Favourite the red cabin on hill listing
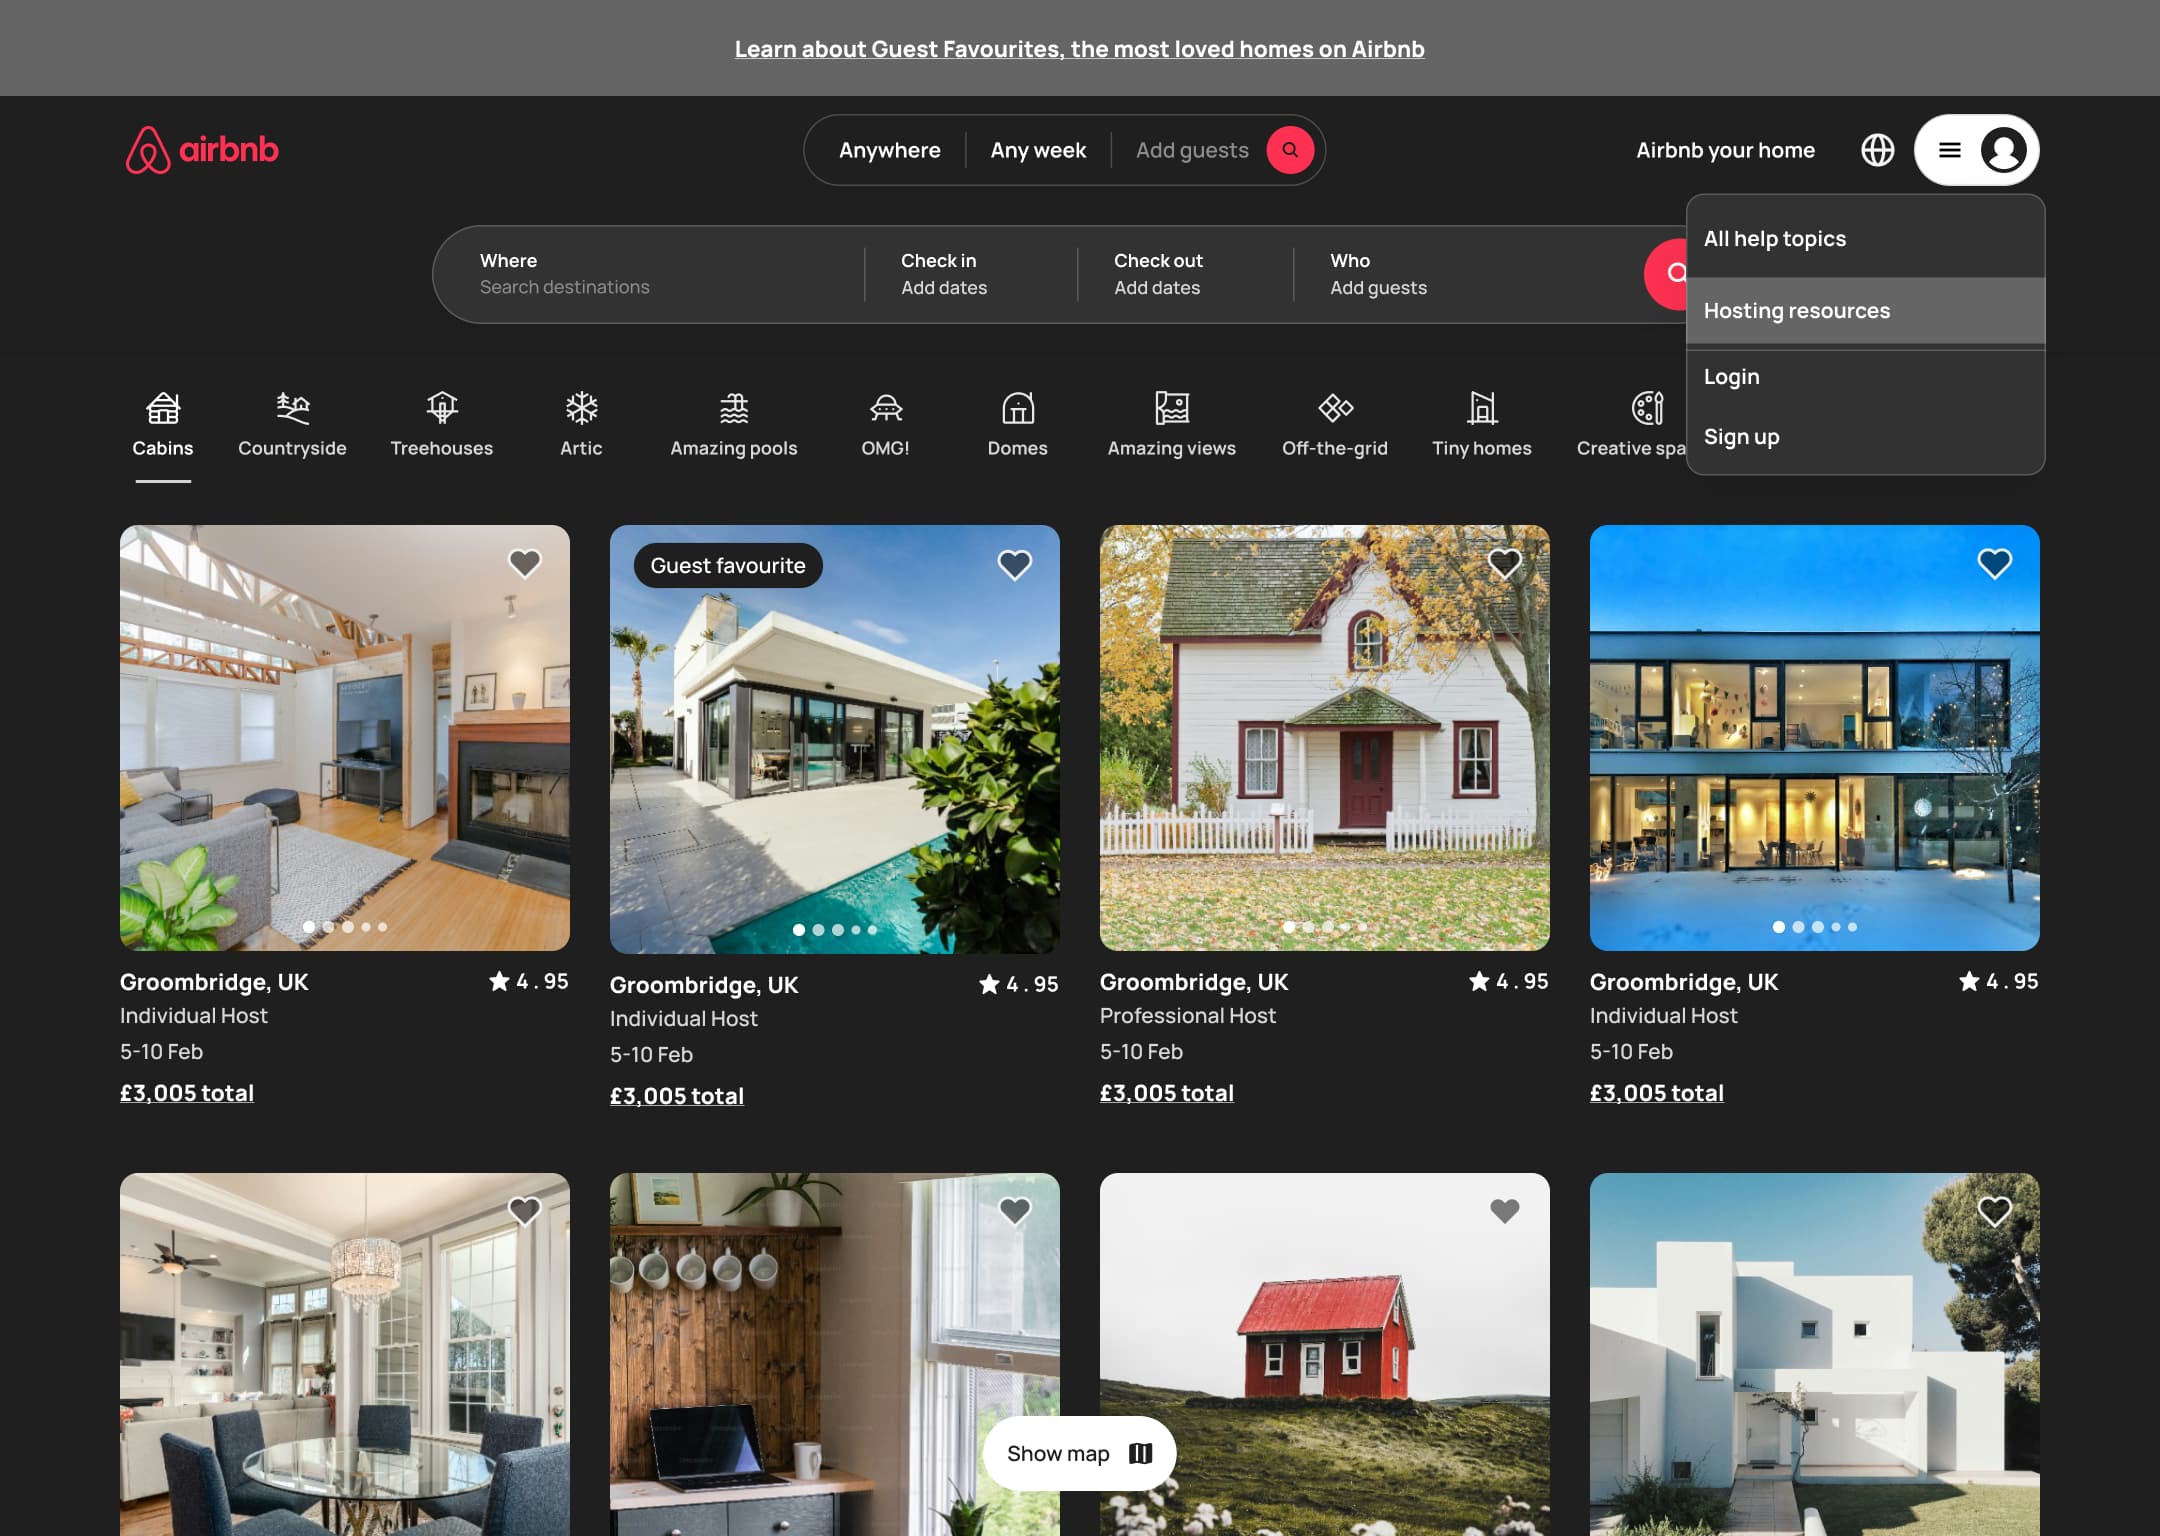The width and height of the screenshot is (2160, 1536). click(x=1504, y=1211)
